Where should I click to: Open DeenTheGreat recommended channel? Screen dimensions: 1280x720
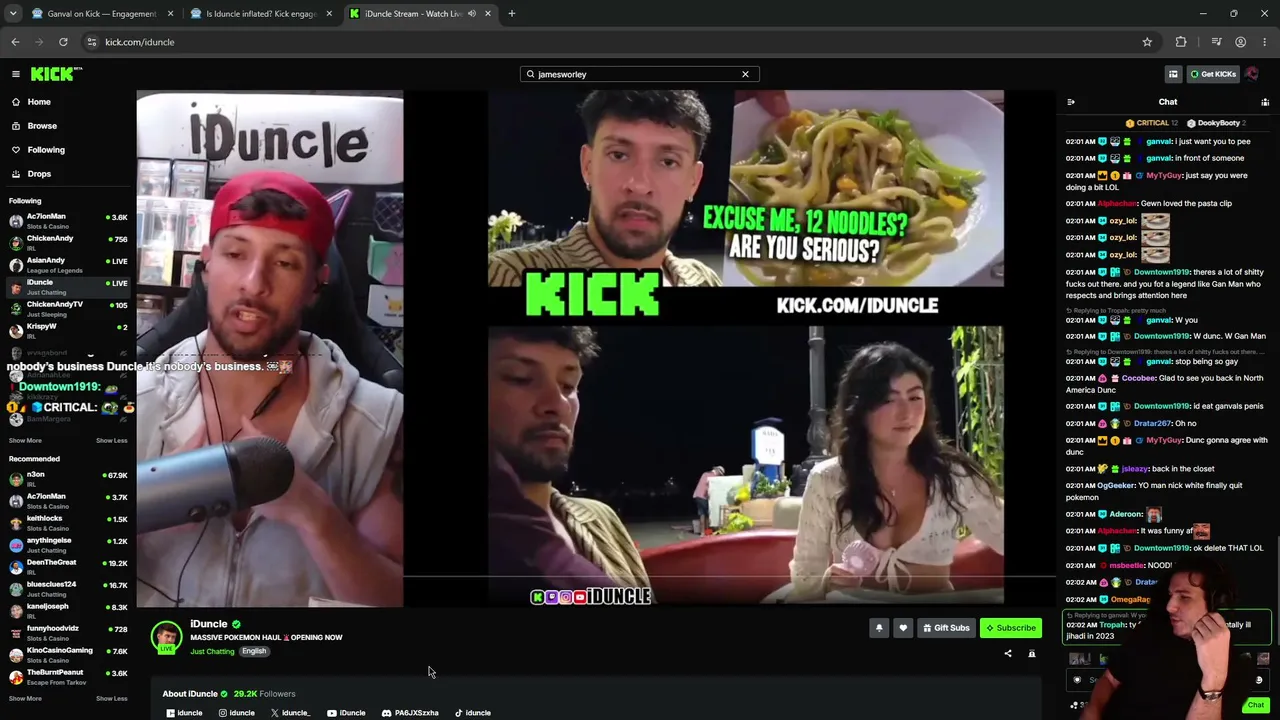pyautogui.click(x=68, y=566)
